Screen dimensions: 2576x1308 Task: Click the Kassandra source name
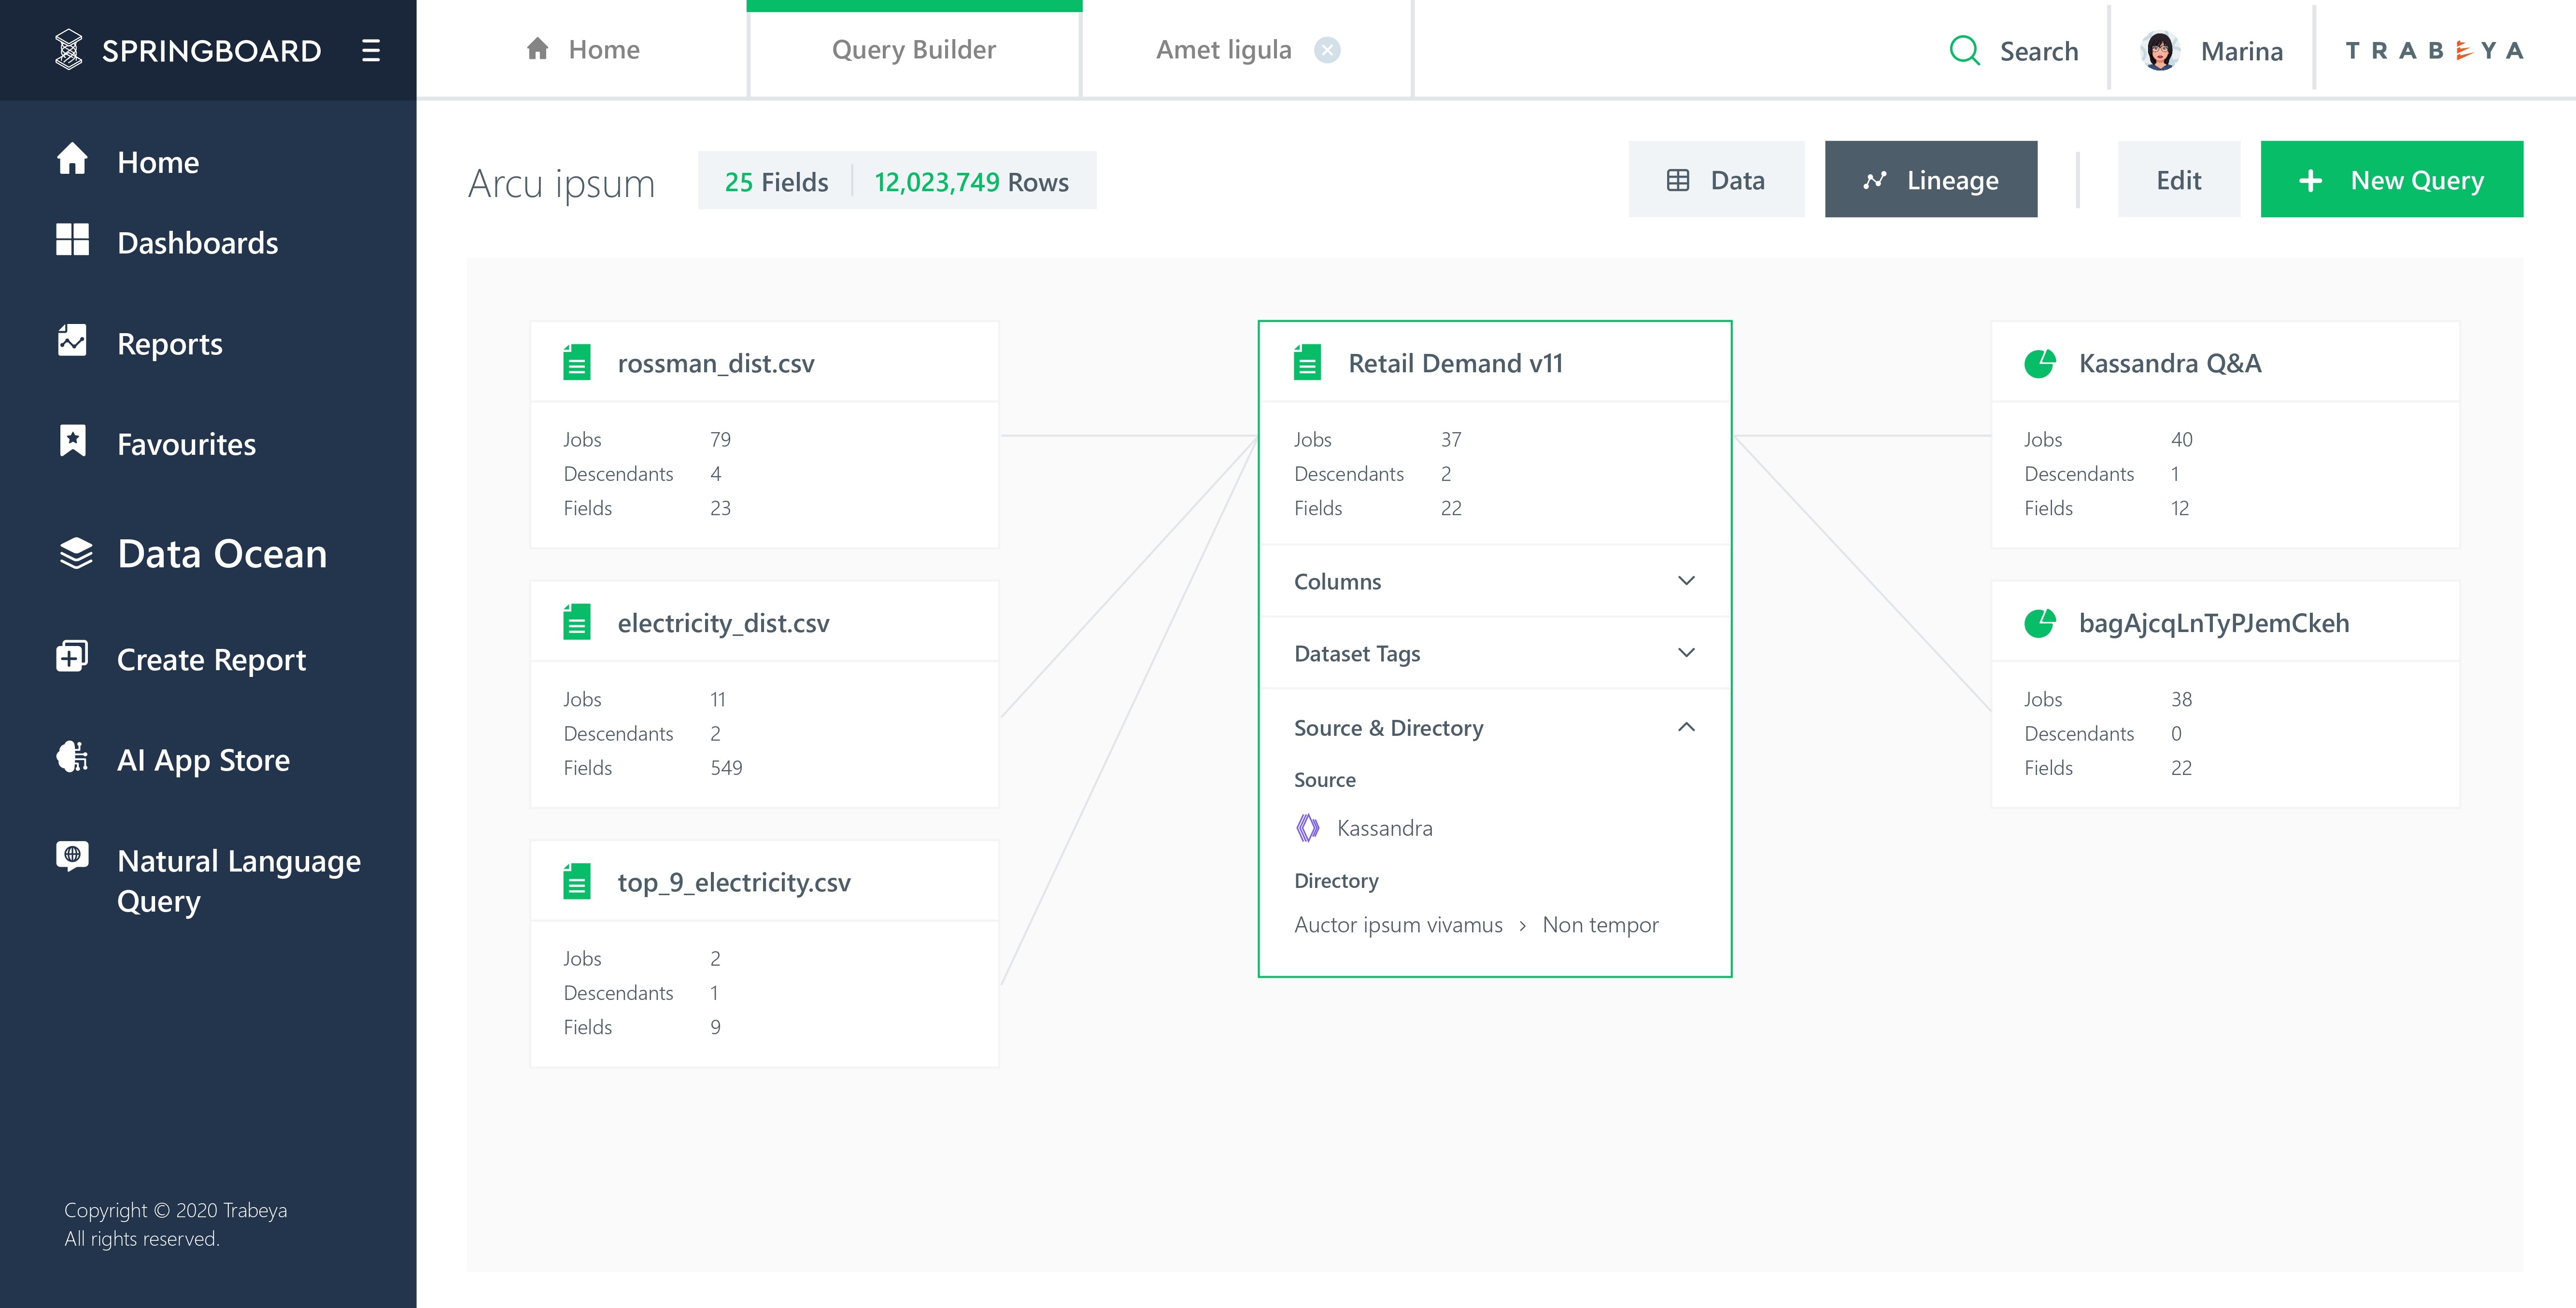pyautogui.click(x=1384, y=828)
